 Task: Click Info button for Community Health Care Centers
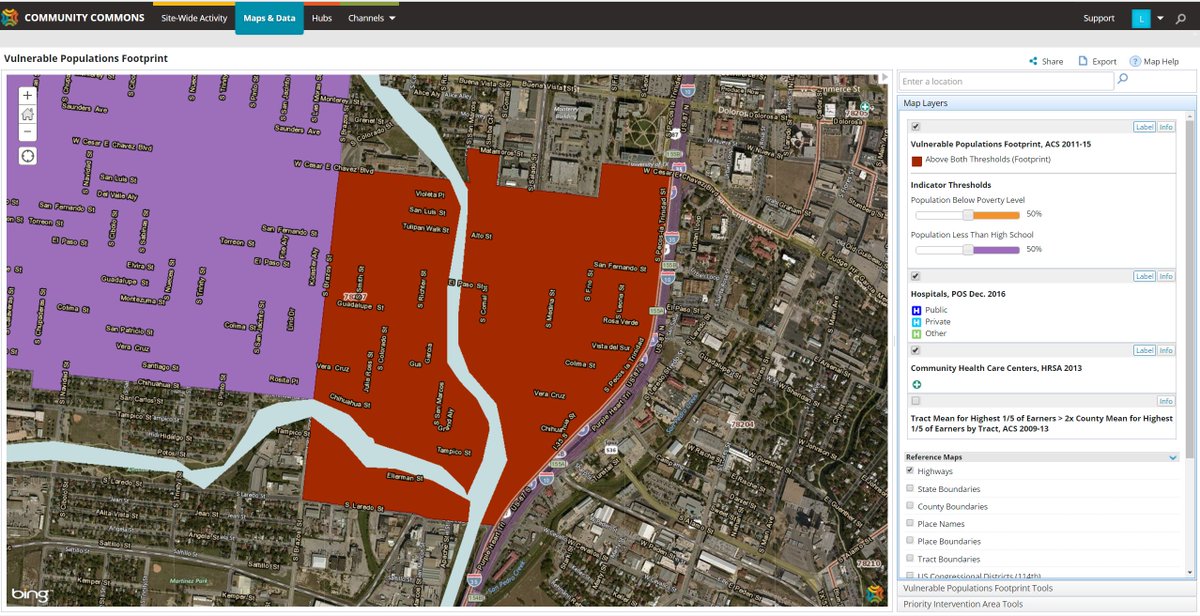click(x=1166, y=350)
